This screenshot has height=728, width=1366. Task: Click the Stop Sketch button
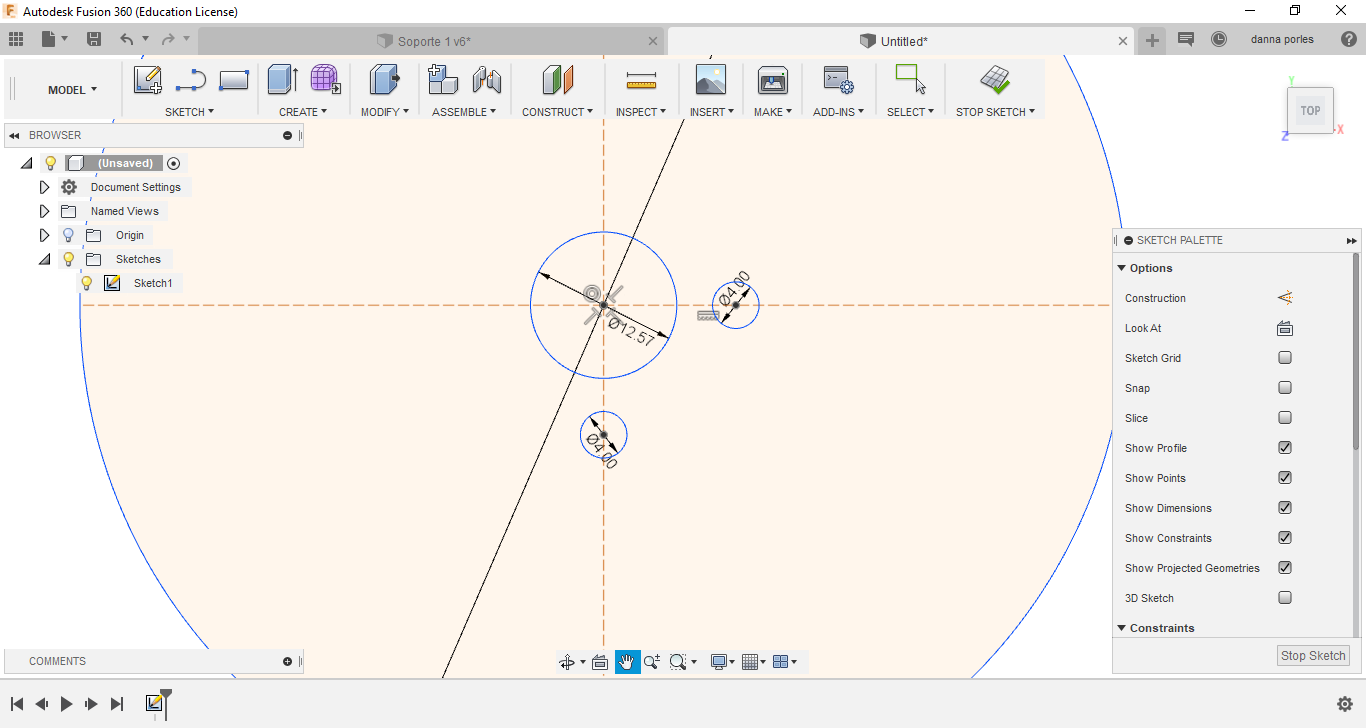1313,656
